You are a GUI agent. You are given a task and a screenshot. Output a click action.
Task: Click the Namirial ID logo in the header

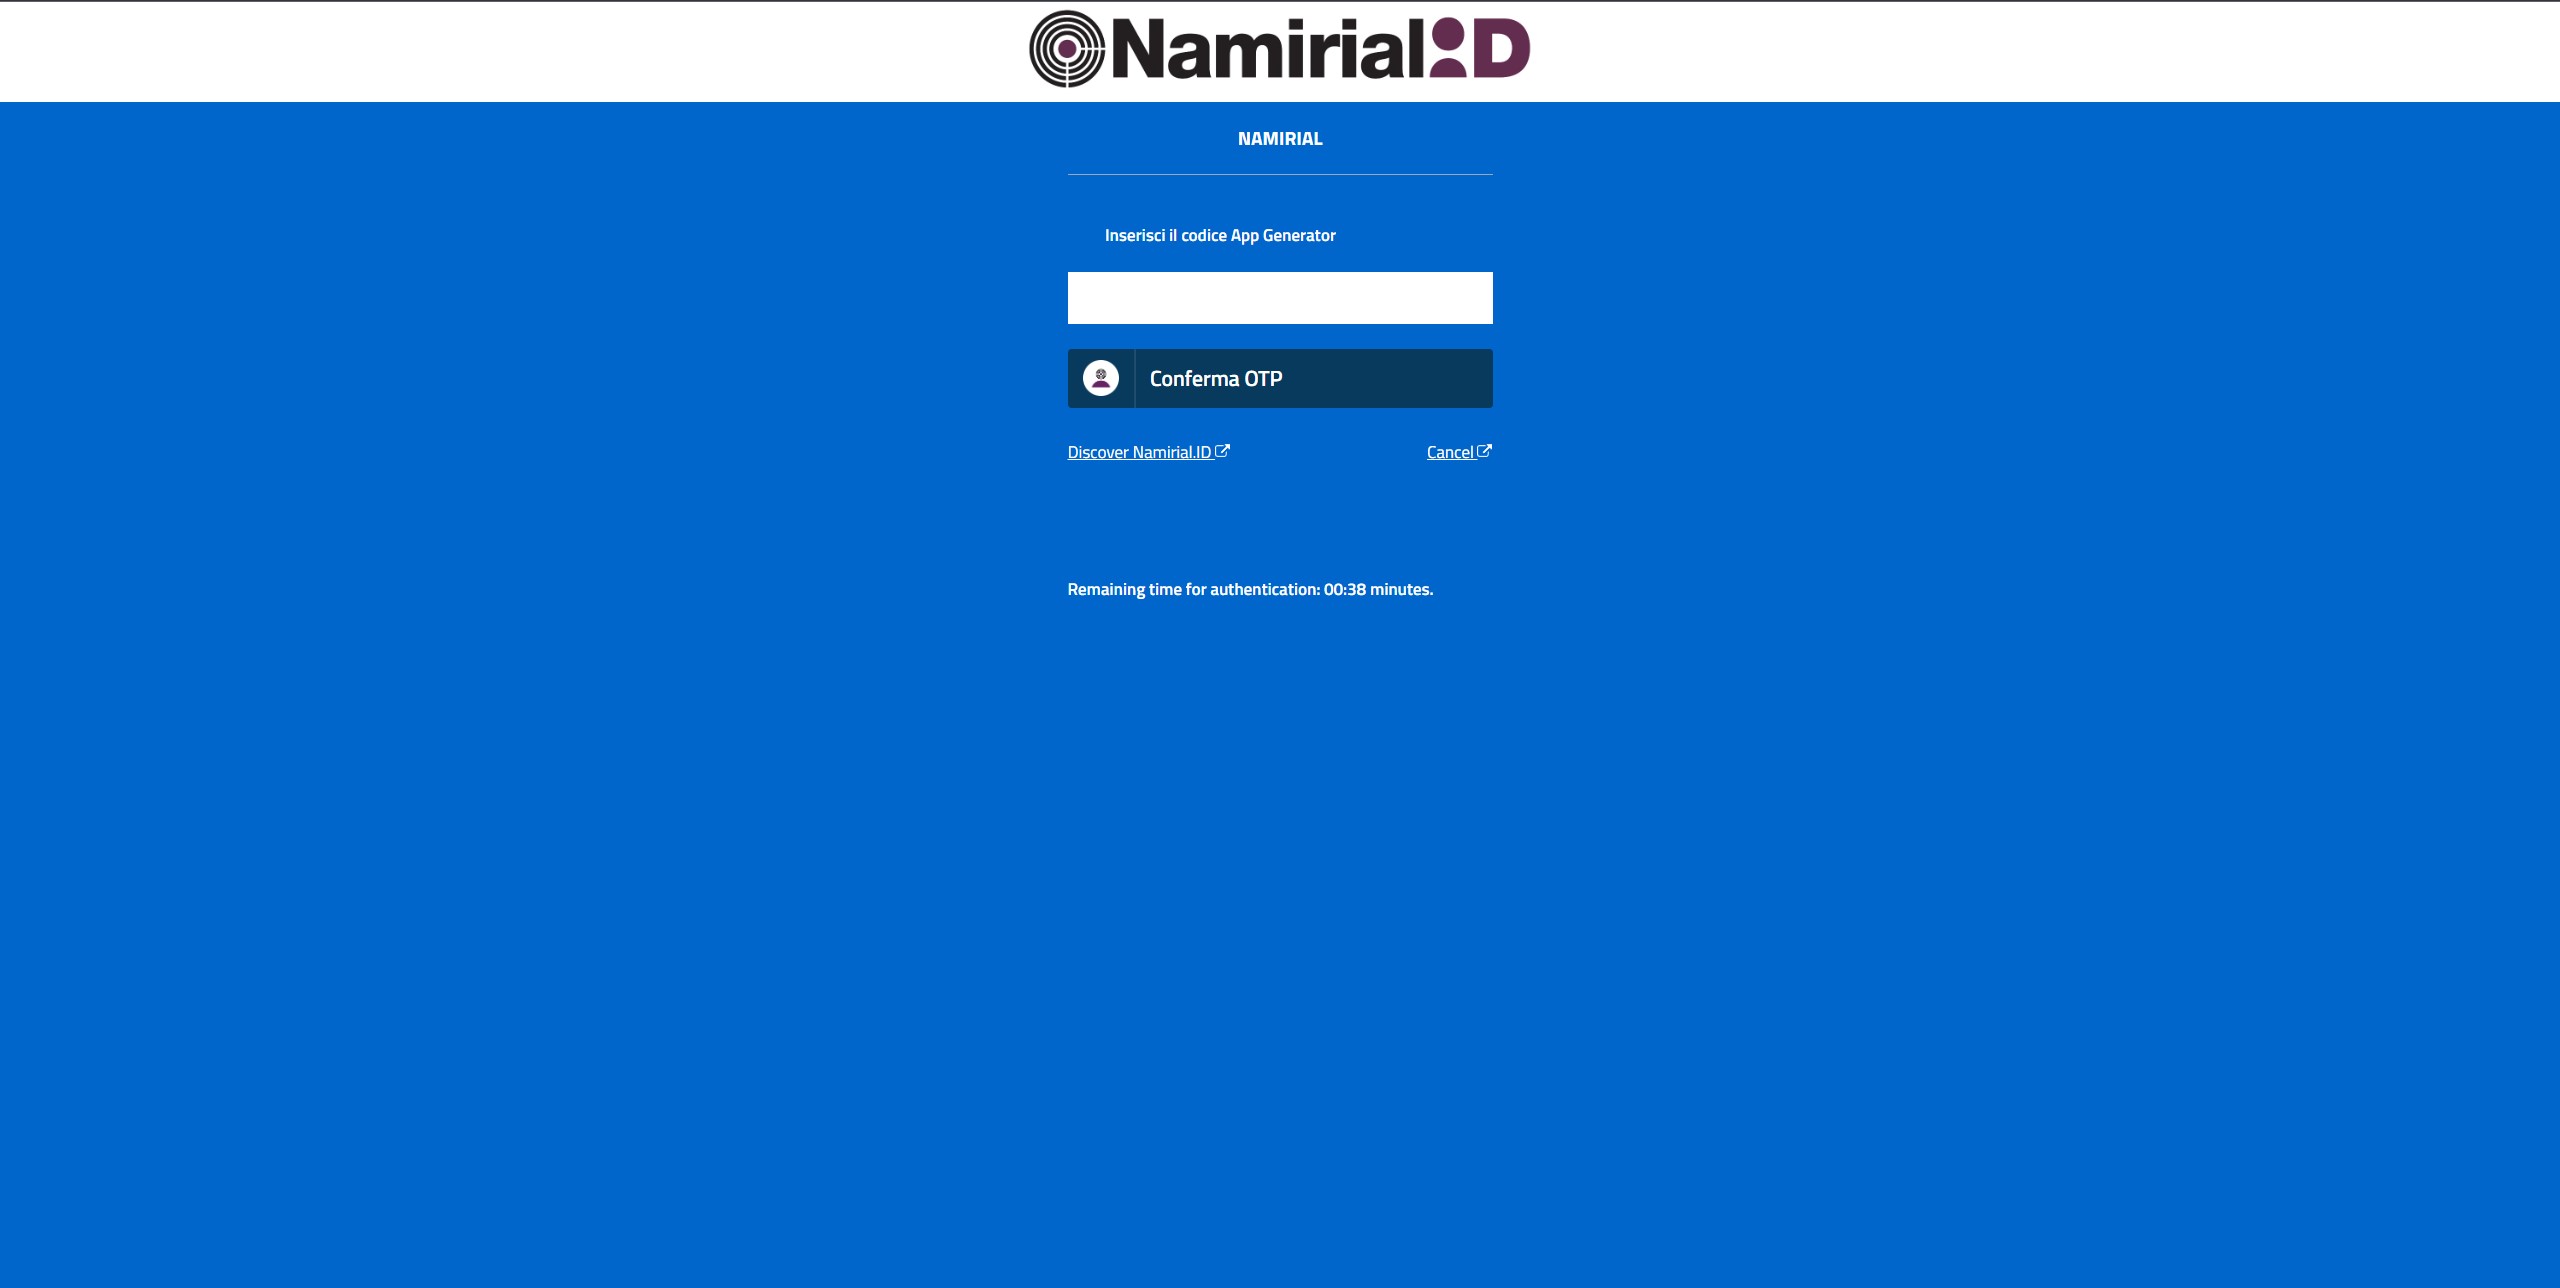[1279, 49]
